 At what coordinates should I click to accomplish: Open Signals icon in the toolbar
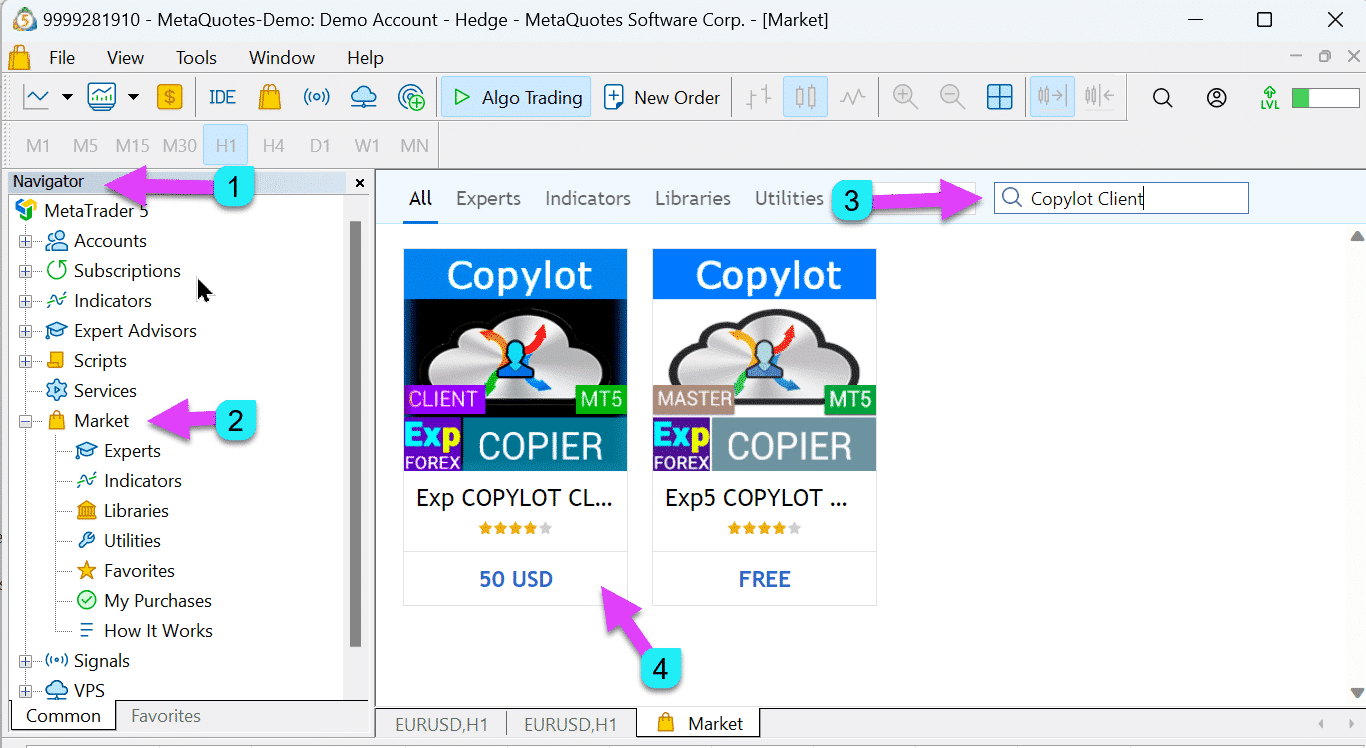tap(316, 97)
